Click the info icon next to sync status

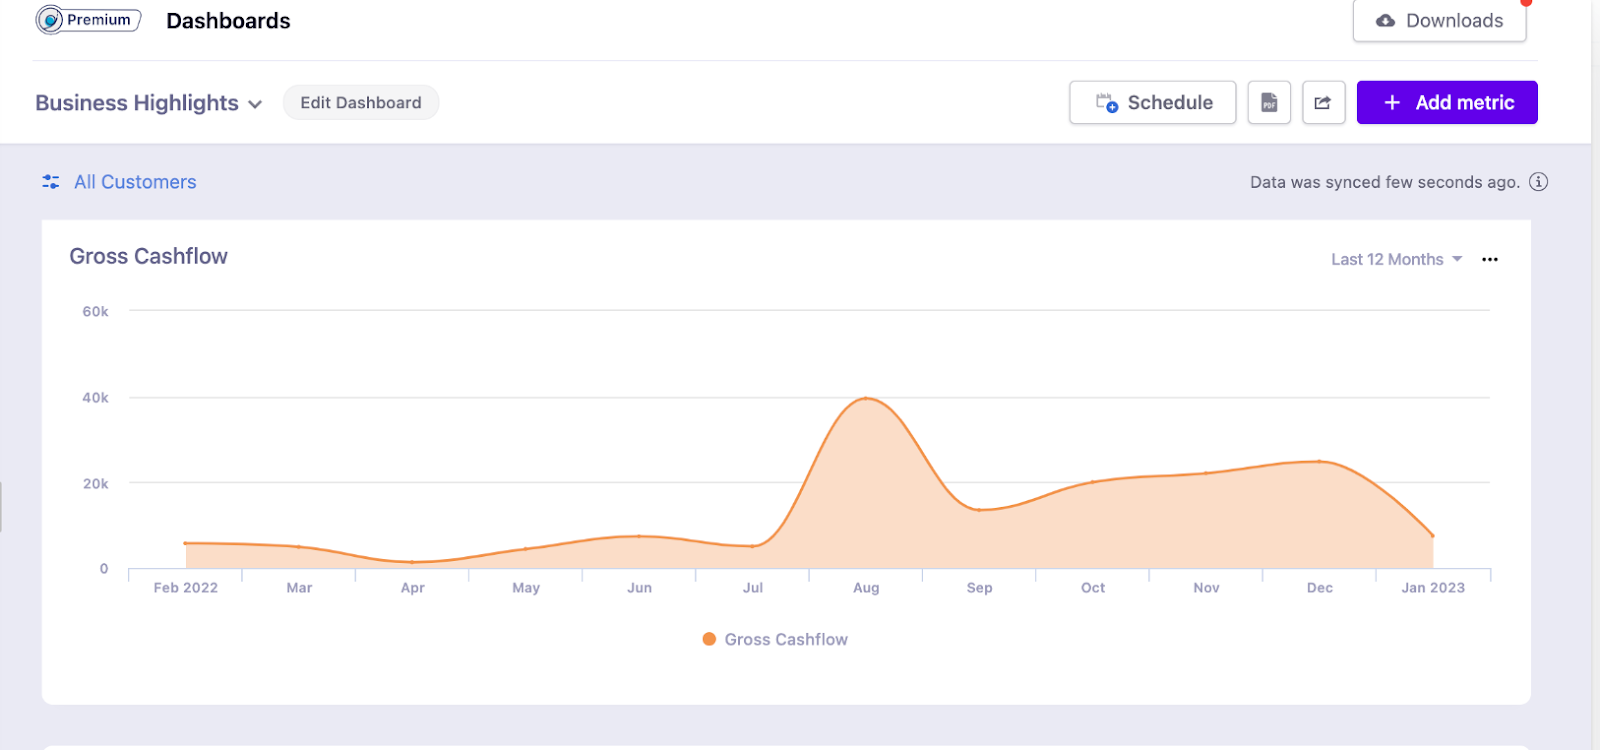(x=1538, y=182)
